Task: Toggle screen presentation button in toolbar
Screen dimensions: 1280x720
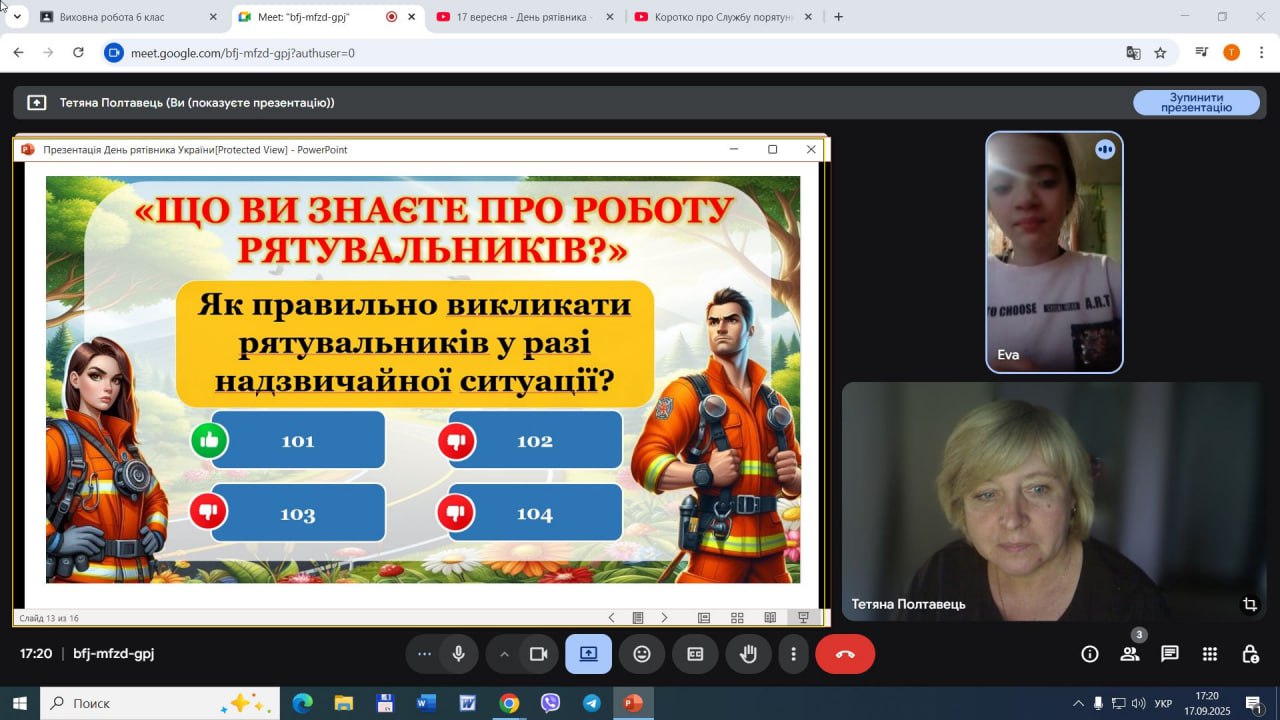Action: coord(588,654)
